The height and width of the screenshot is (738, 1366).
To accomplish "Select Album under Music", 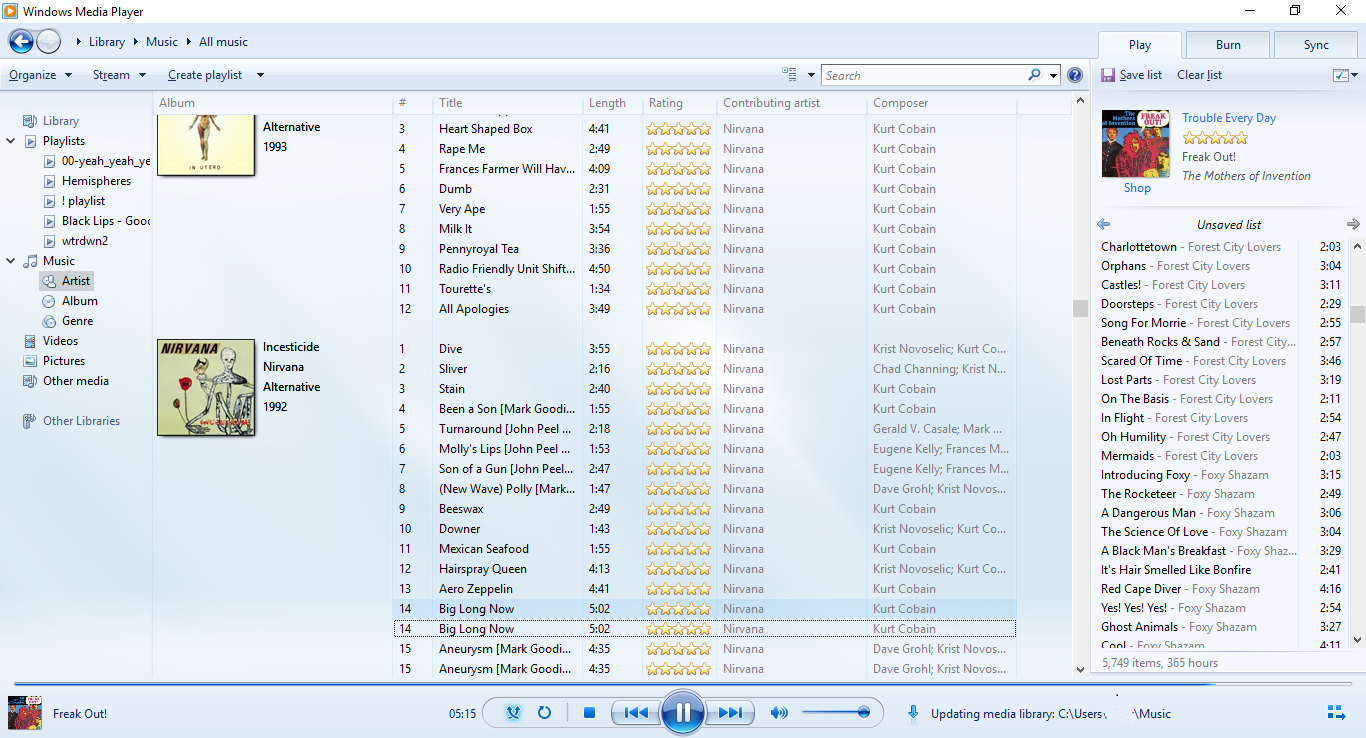I will [80, 301].
